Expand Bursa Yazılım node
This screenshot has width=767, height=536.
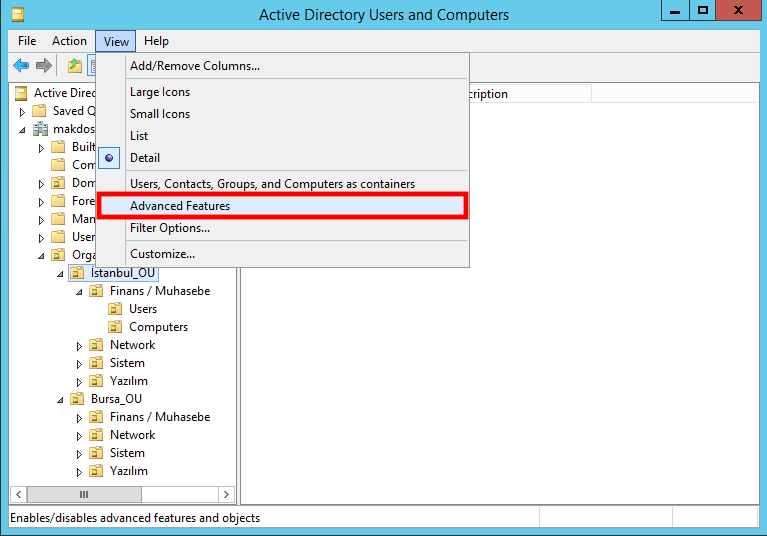[x=79, y=472]
